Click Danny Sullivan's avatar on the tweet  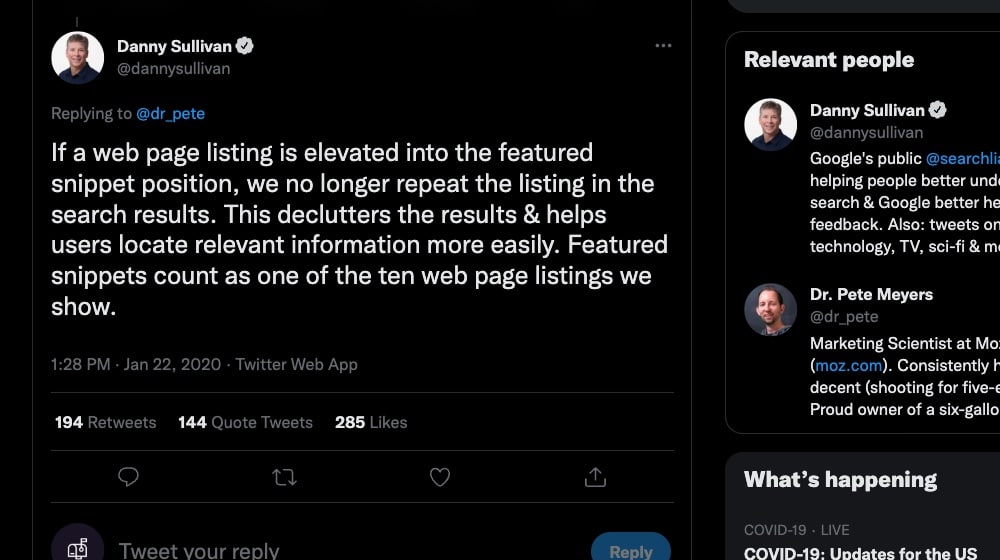click(78, 58)
